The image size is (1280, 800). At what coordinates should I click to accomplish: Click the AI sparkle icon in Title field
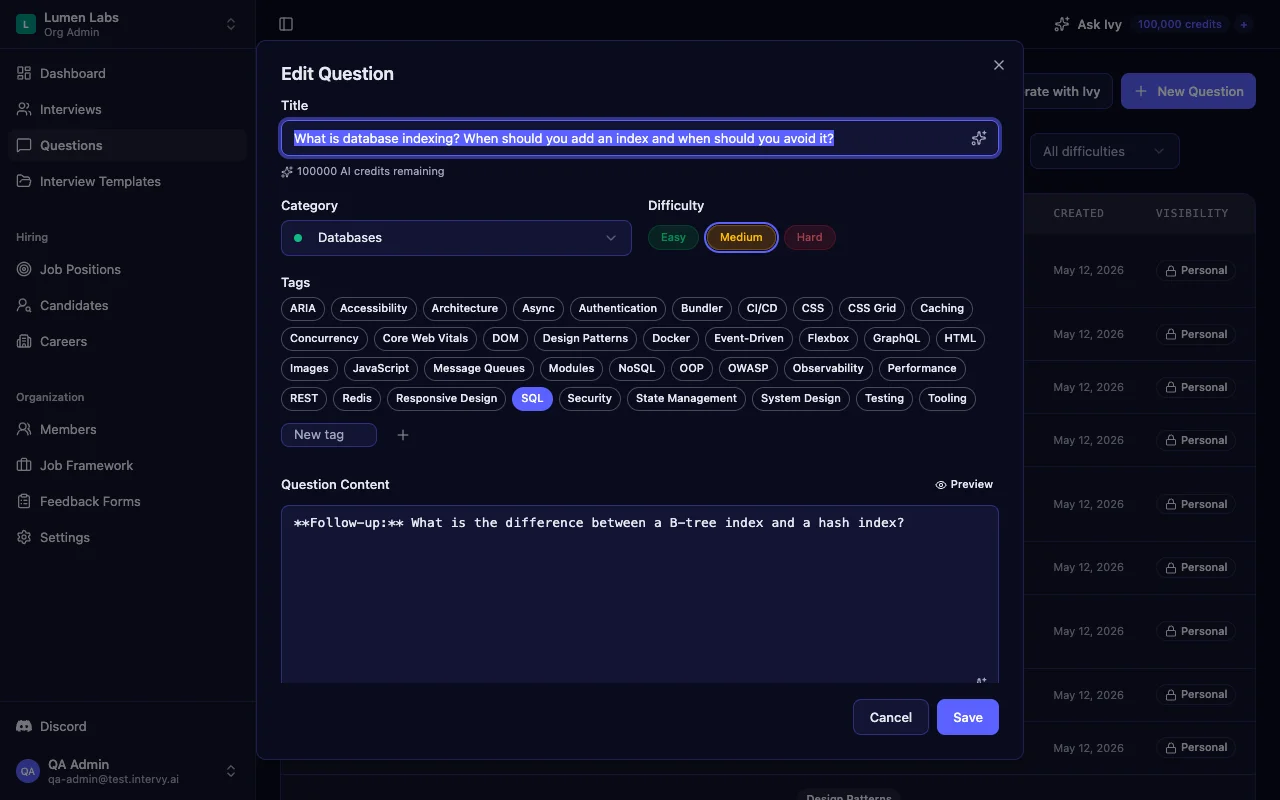point(979,138)
